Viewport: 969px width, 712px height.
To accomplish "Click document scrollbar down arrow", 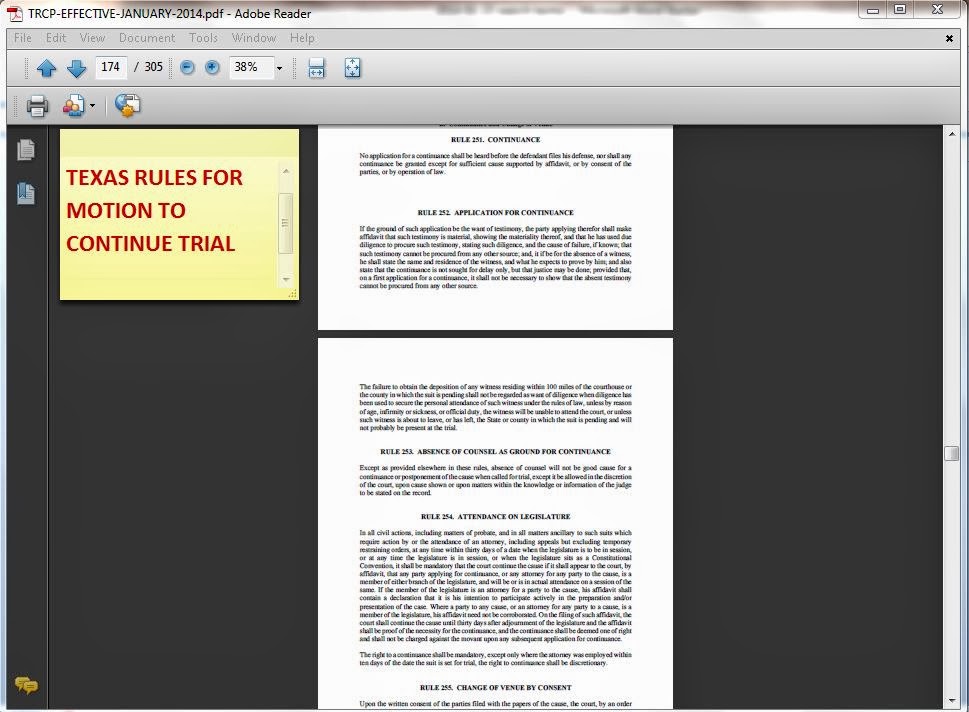I will pyautogui.click(x=952, y=701).
